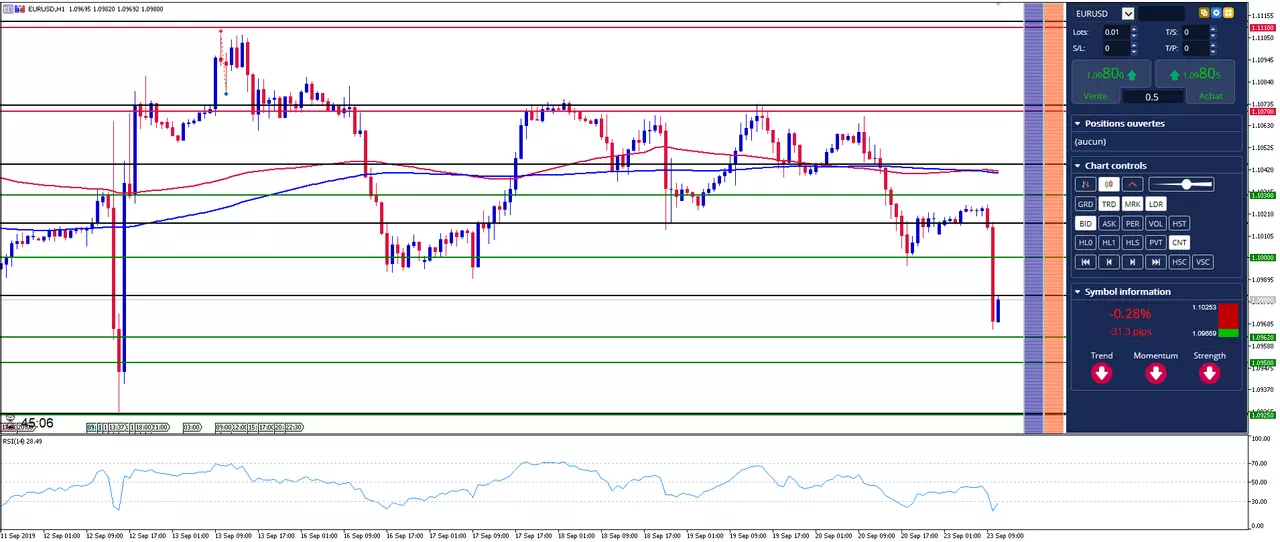Toggle the HST history button
This screenshot has height=542, width=1280.
(1179, 224)
